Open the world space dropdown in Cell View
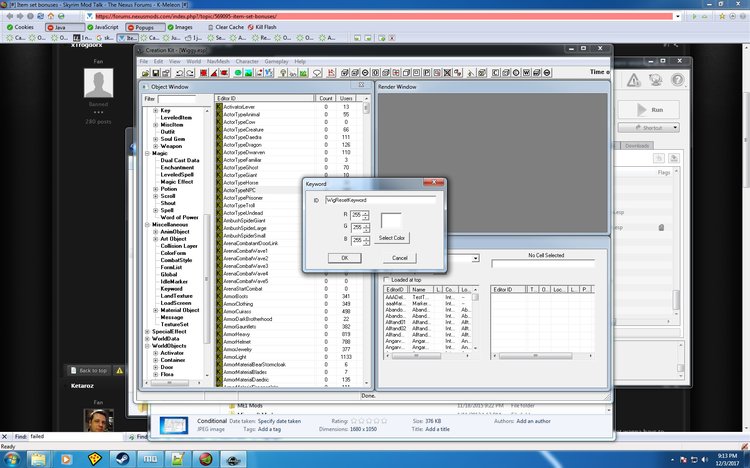 [475, 259]
